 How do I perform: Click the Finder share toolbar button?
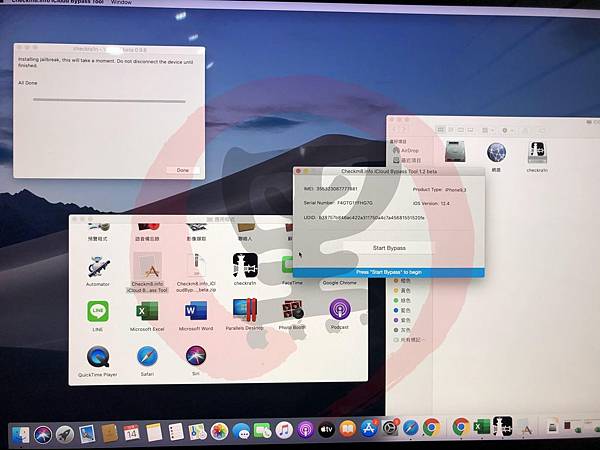click(525, 130)
